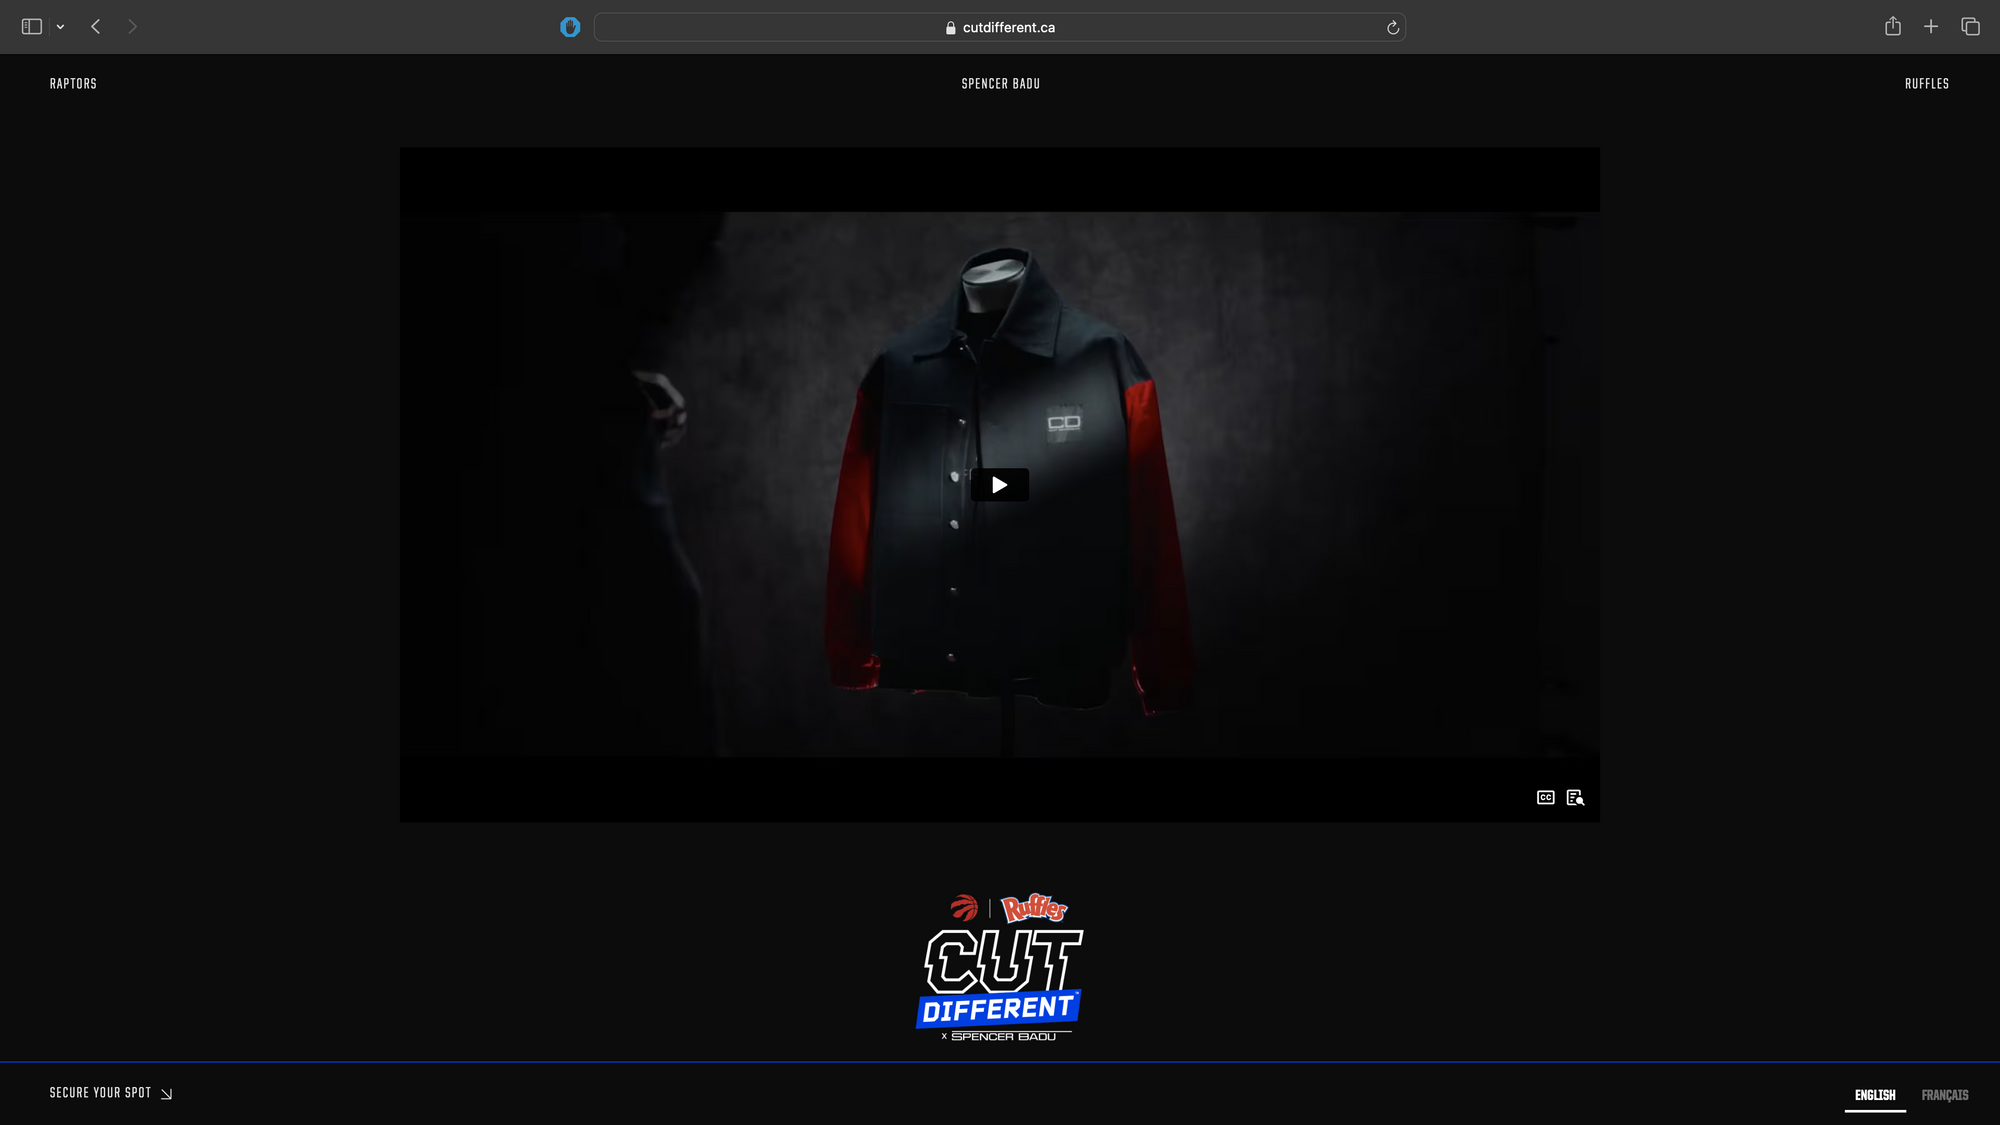Screen dimensions: 2000x1125
Task: Click the blue privacy shield extension icon
Action: [570, 27]
